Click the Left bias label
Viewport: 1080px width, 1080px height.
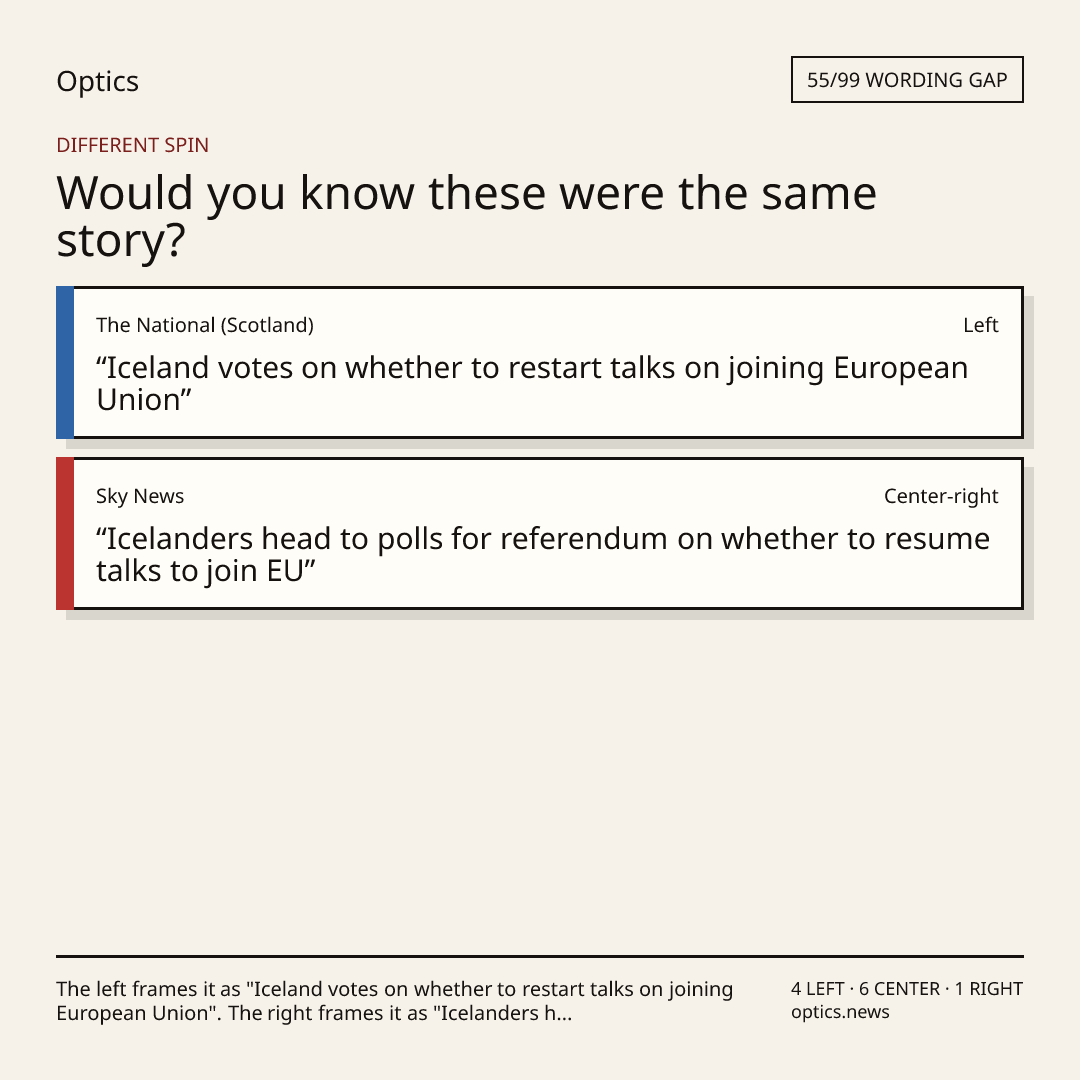(980, 325)
